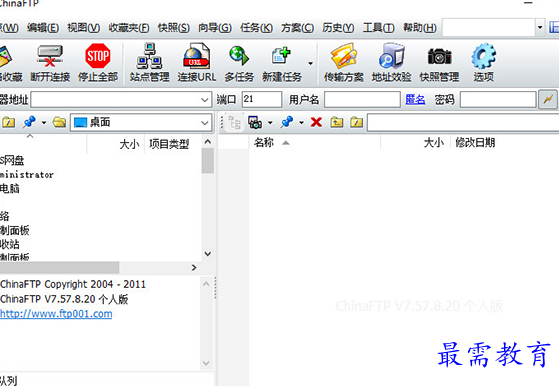Screen dimensions: 559x386
Task: Open the 向导(G) menu
Action: pos(215,28)
